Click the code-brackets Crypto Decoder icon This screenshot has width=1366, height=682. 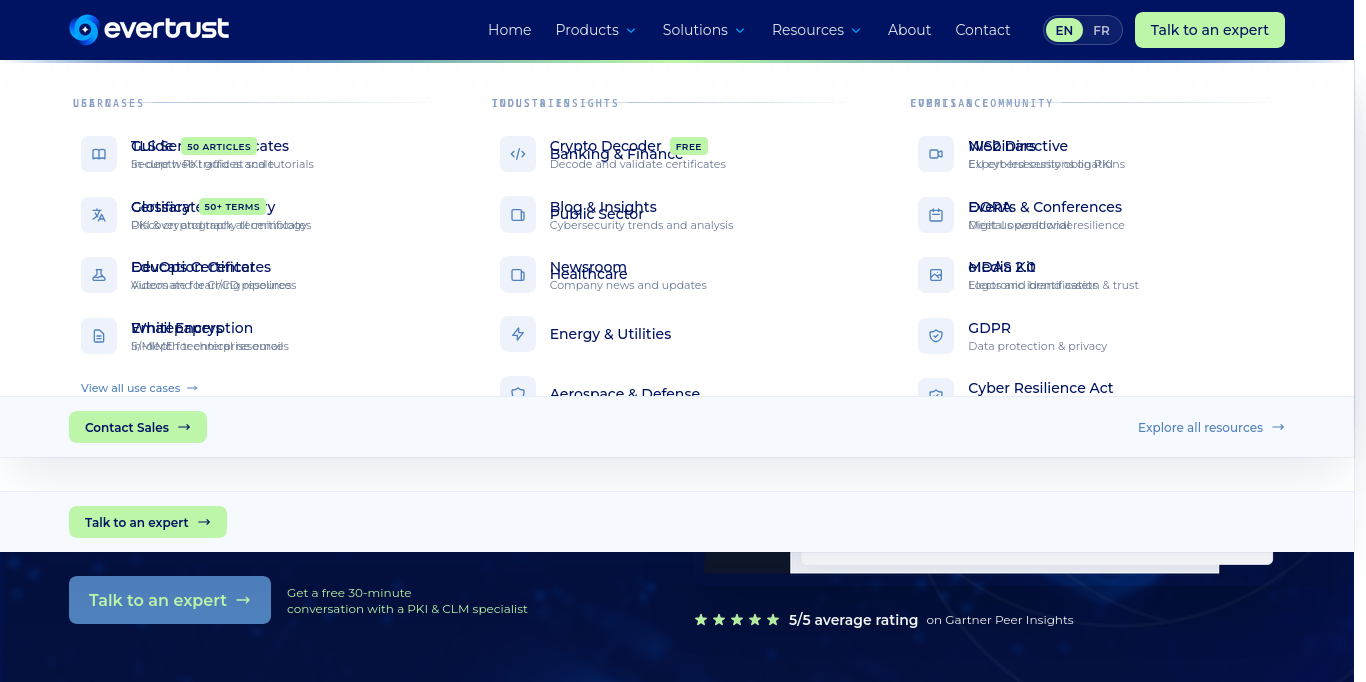pos(518,154)
